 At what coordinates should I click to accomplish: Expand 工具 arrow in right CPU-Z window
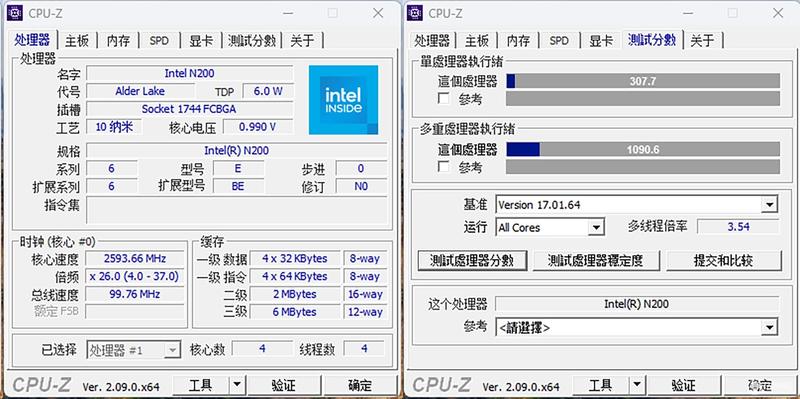click(637, 385)
